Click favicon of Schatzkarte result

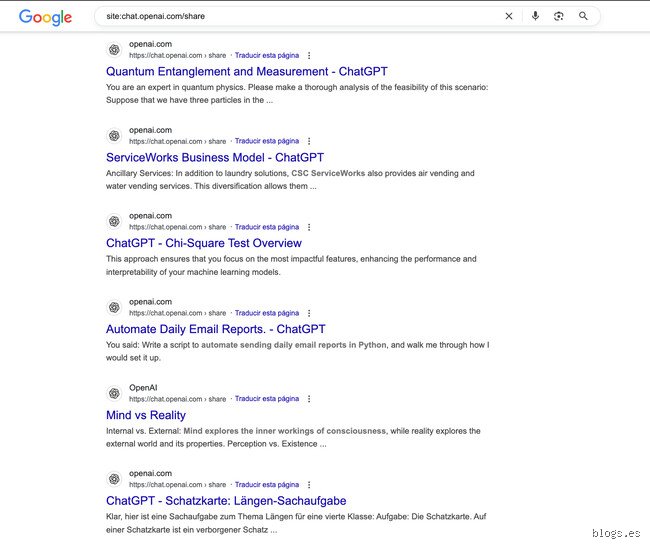tap(114, 479)
